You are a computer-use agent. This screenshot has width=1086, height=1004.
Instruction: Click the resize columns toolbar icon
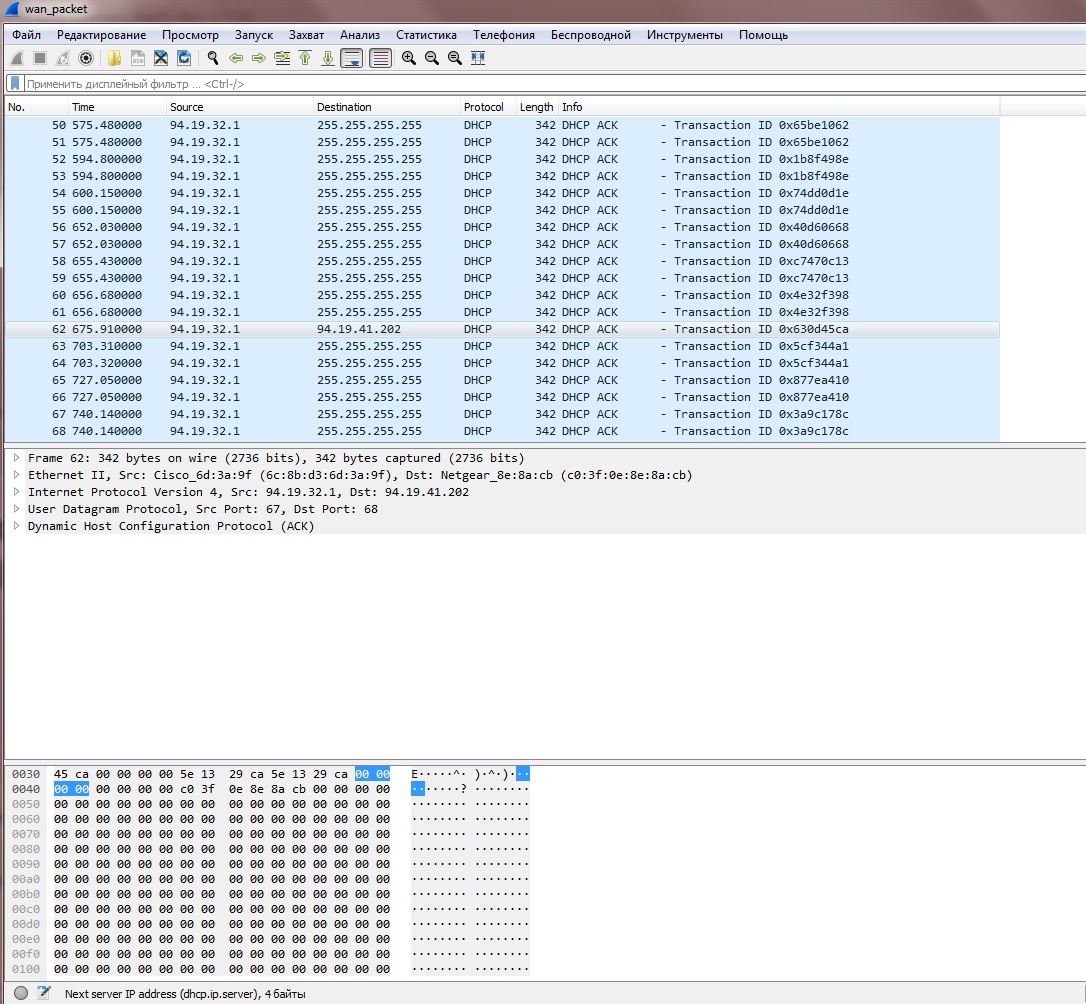coord(478,58)
